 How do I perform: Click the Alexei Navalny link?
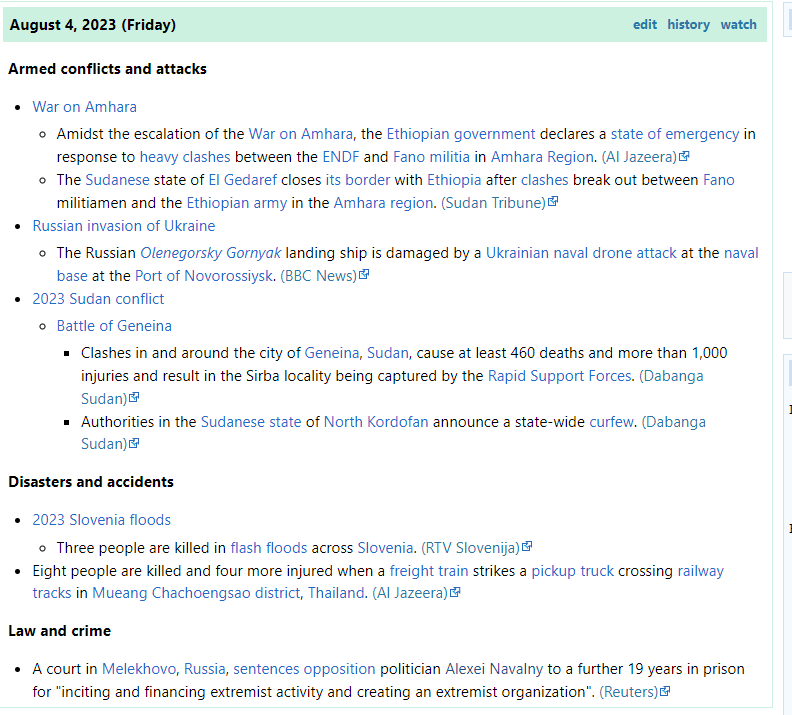tap(493, 669)
